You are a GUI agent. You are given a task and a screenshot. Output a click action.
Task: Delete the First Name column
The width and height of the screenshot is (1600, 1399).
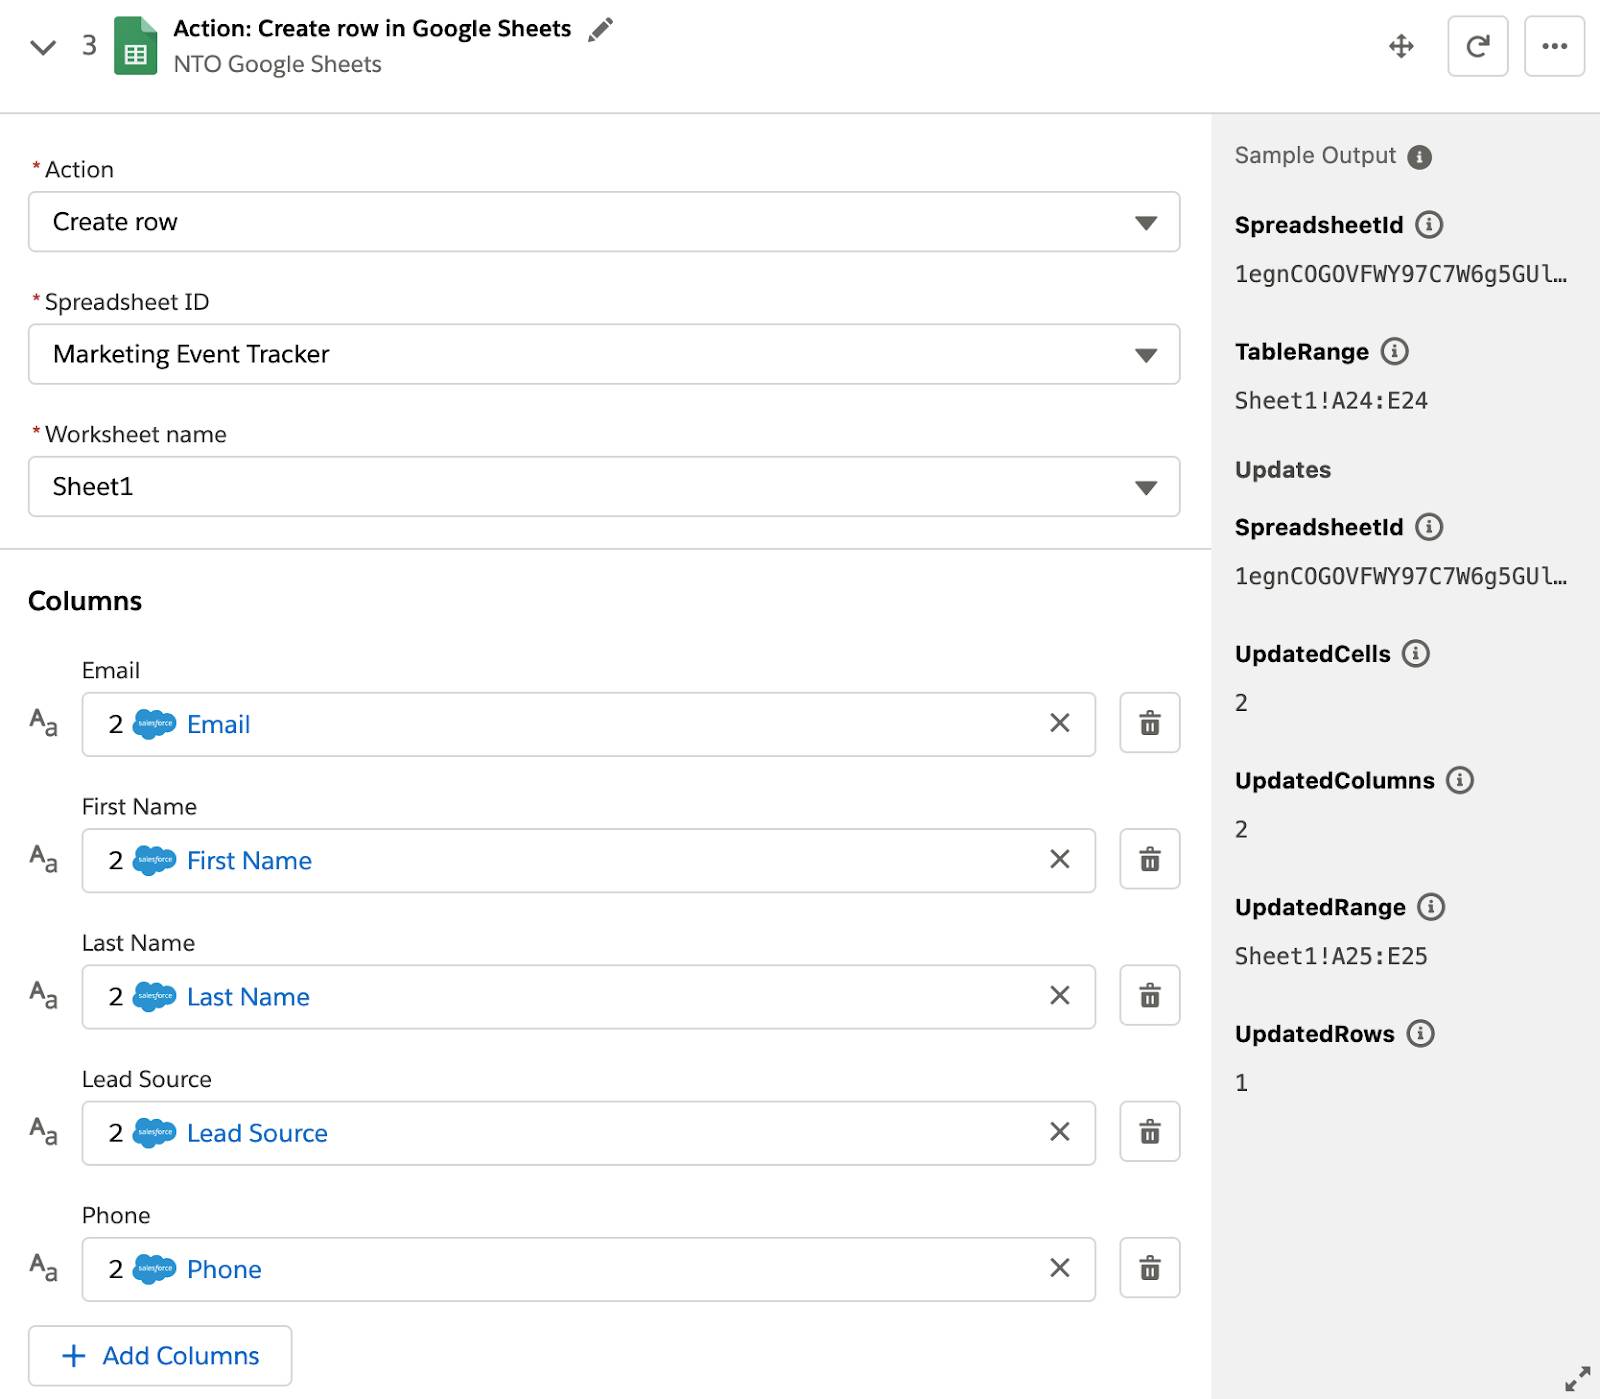tap(1150, 859)
